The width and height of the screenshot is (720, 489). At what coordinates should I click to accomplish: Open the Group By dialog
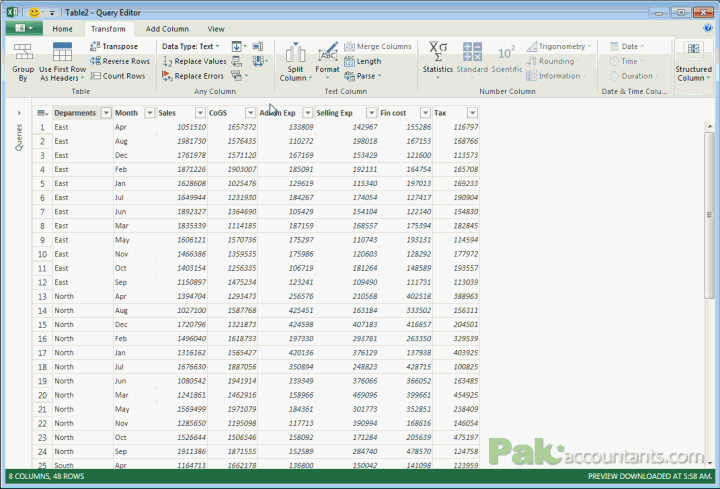point(23,63)
